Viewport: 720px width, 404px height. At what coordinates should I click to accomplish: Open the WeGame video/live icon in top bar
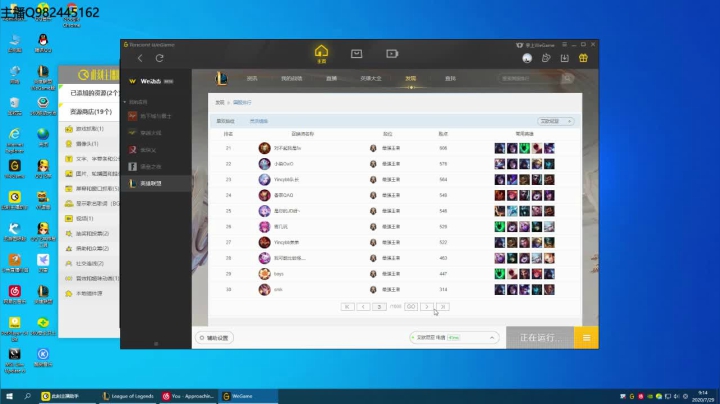392,54
